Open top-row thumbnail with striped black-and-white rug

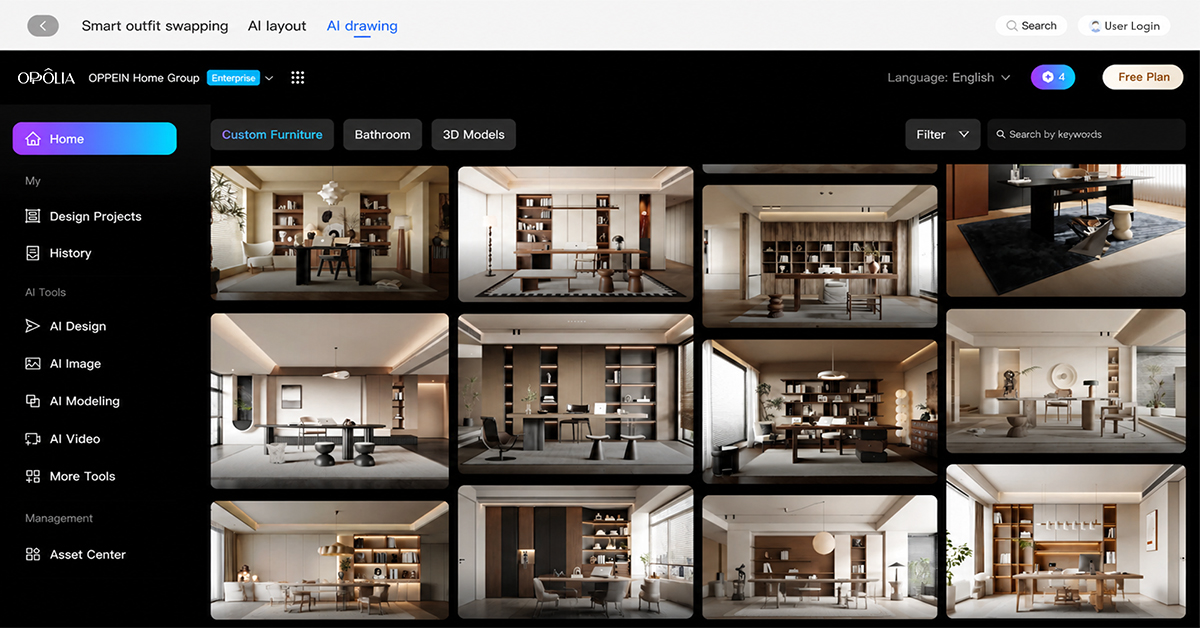[575, 234]
